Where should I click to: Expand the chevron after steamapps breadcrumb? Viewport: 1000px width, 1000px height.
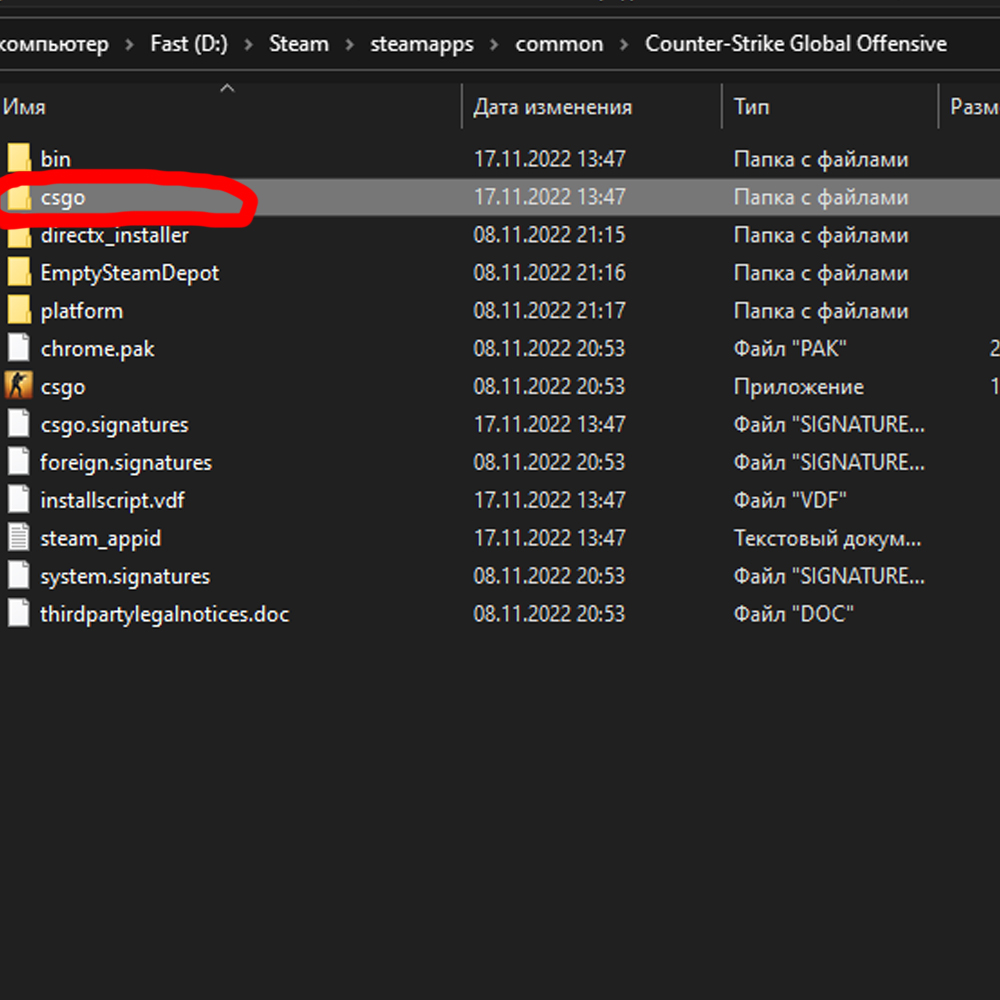(x=494, y=45)
